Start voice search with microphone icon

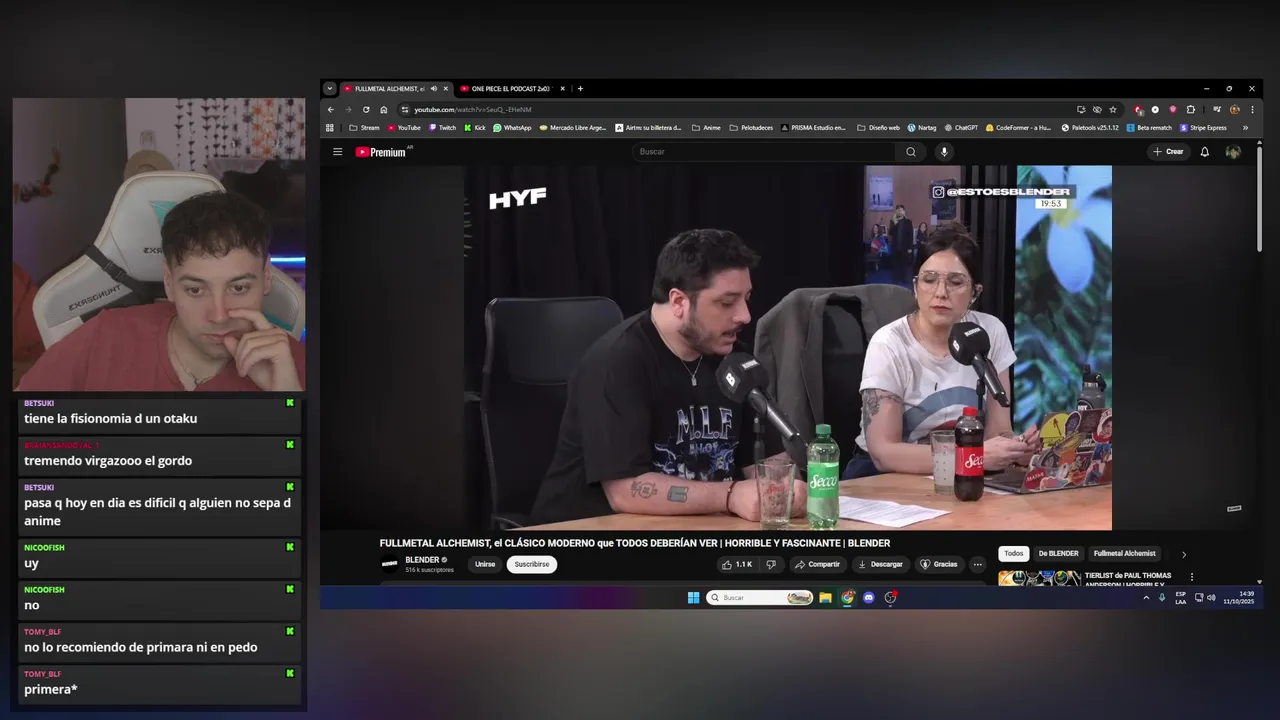pos(943,152)
